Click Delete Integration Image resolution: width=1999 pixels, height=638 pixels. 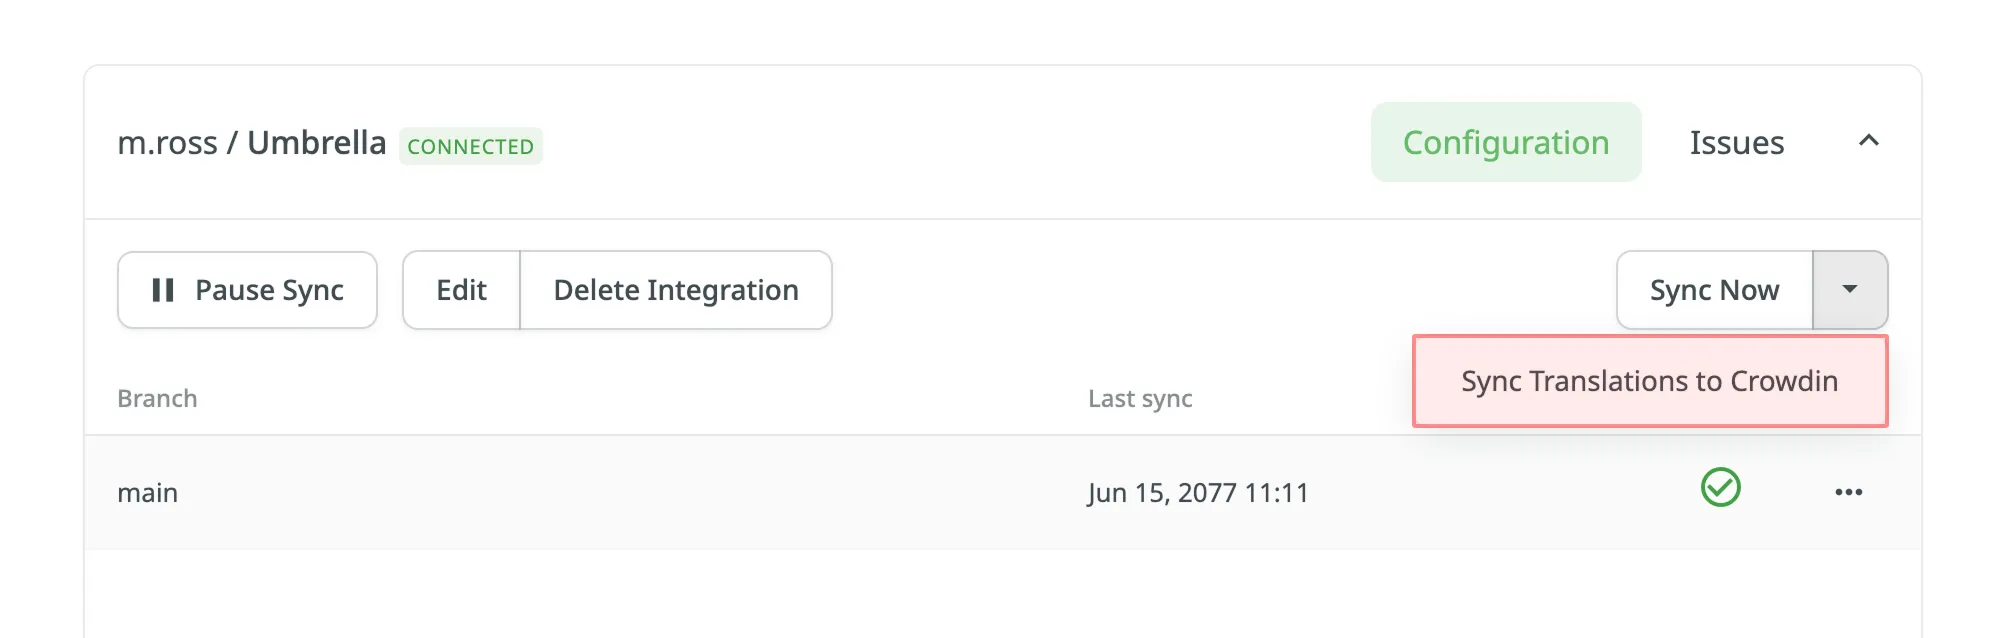click(x=675, y=290)
